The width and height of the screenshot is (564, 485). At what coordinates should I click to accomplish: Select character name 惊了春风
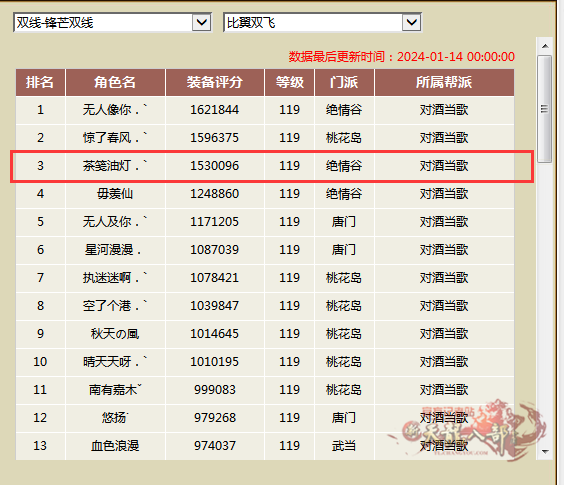[x=115, y=138]
